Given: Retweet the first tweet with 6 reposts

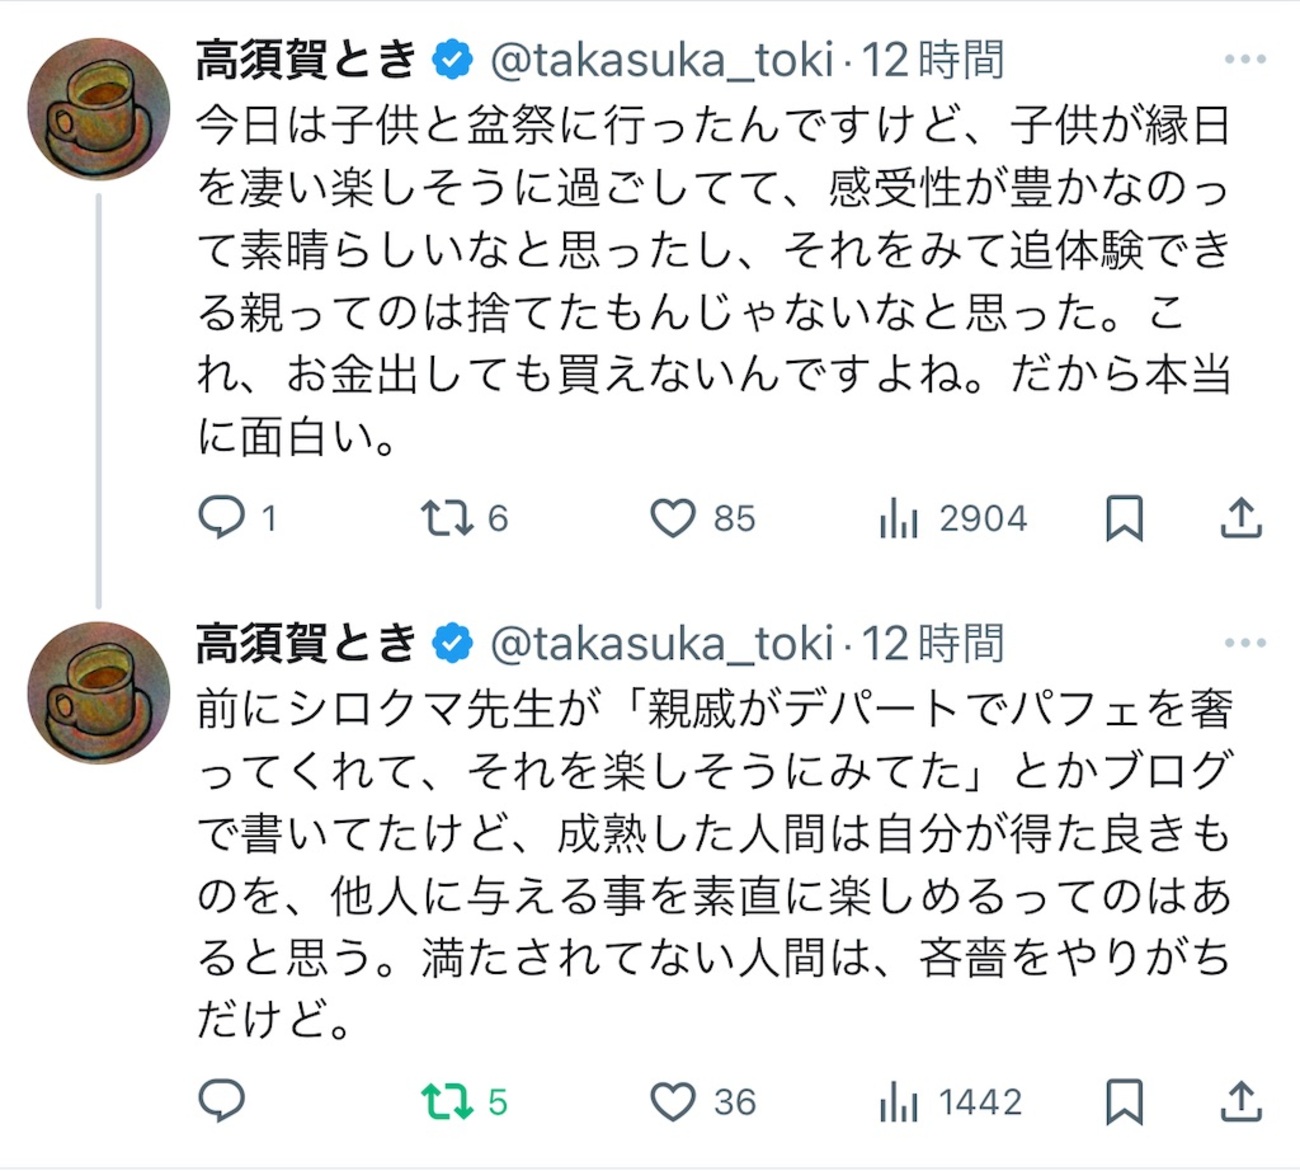Looking at the screenshot, I should (x=446, y=517).
